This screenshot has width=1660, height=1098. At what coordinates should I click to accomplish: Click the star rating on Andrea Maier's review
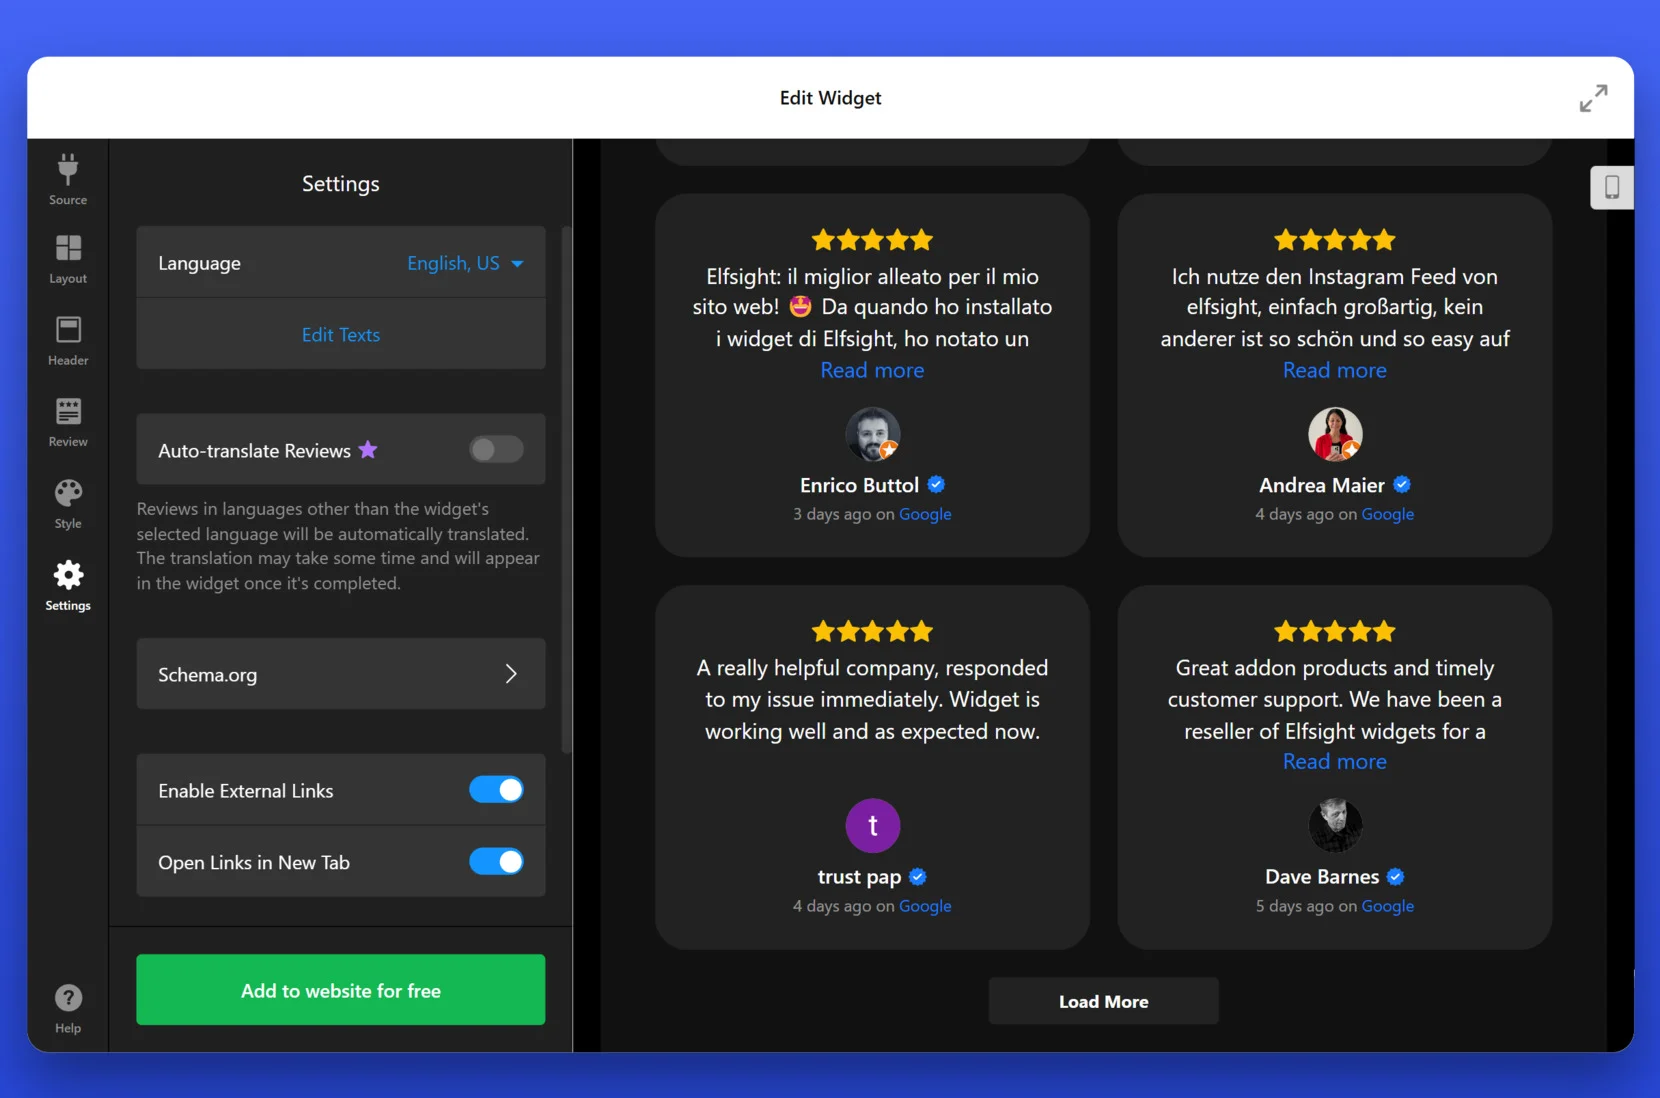pos(1335,240)
